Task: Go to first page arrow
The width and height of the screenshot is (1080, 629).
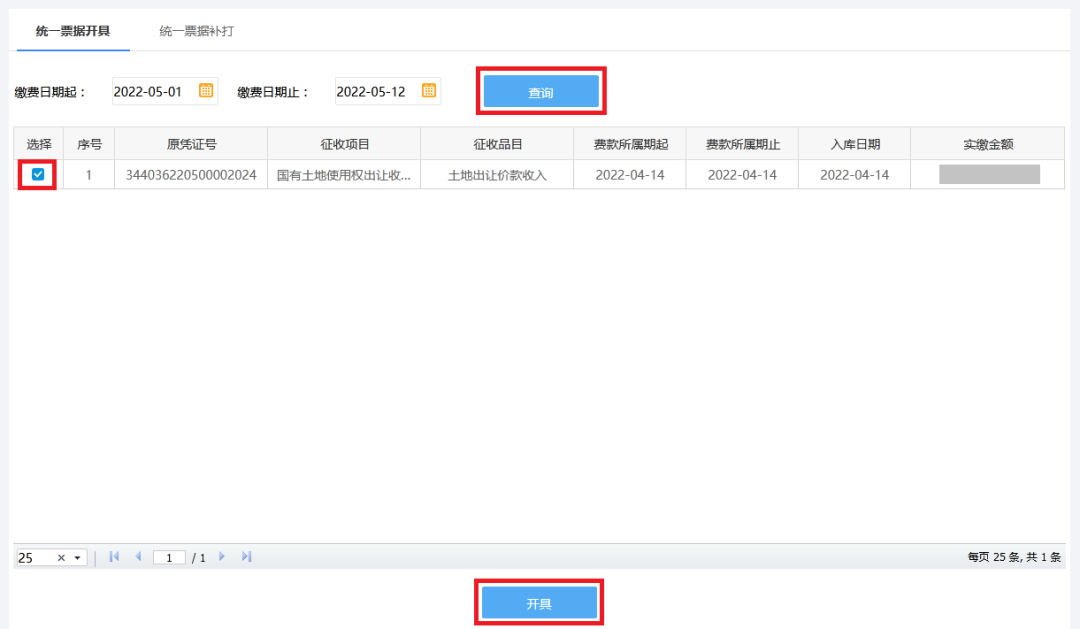Action: point(114,557)
